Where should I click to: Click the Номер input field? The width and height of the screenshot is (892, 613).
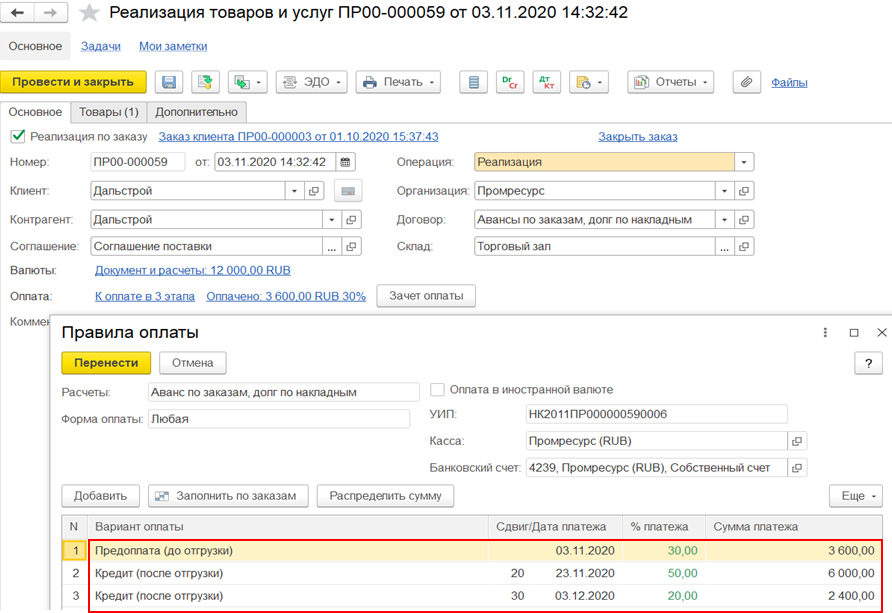click(x=138, y=162)
